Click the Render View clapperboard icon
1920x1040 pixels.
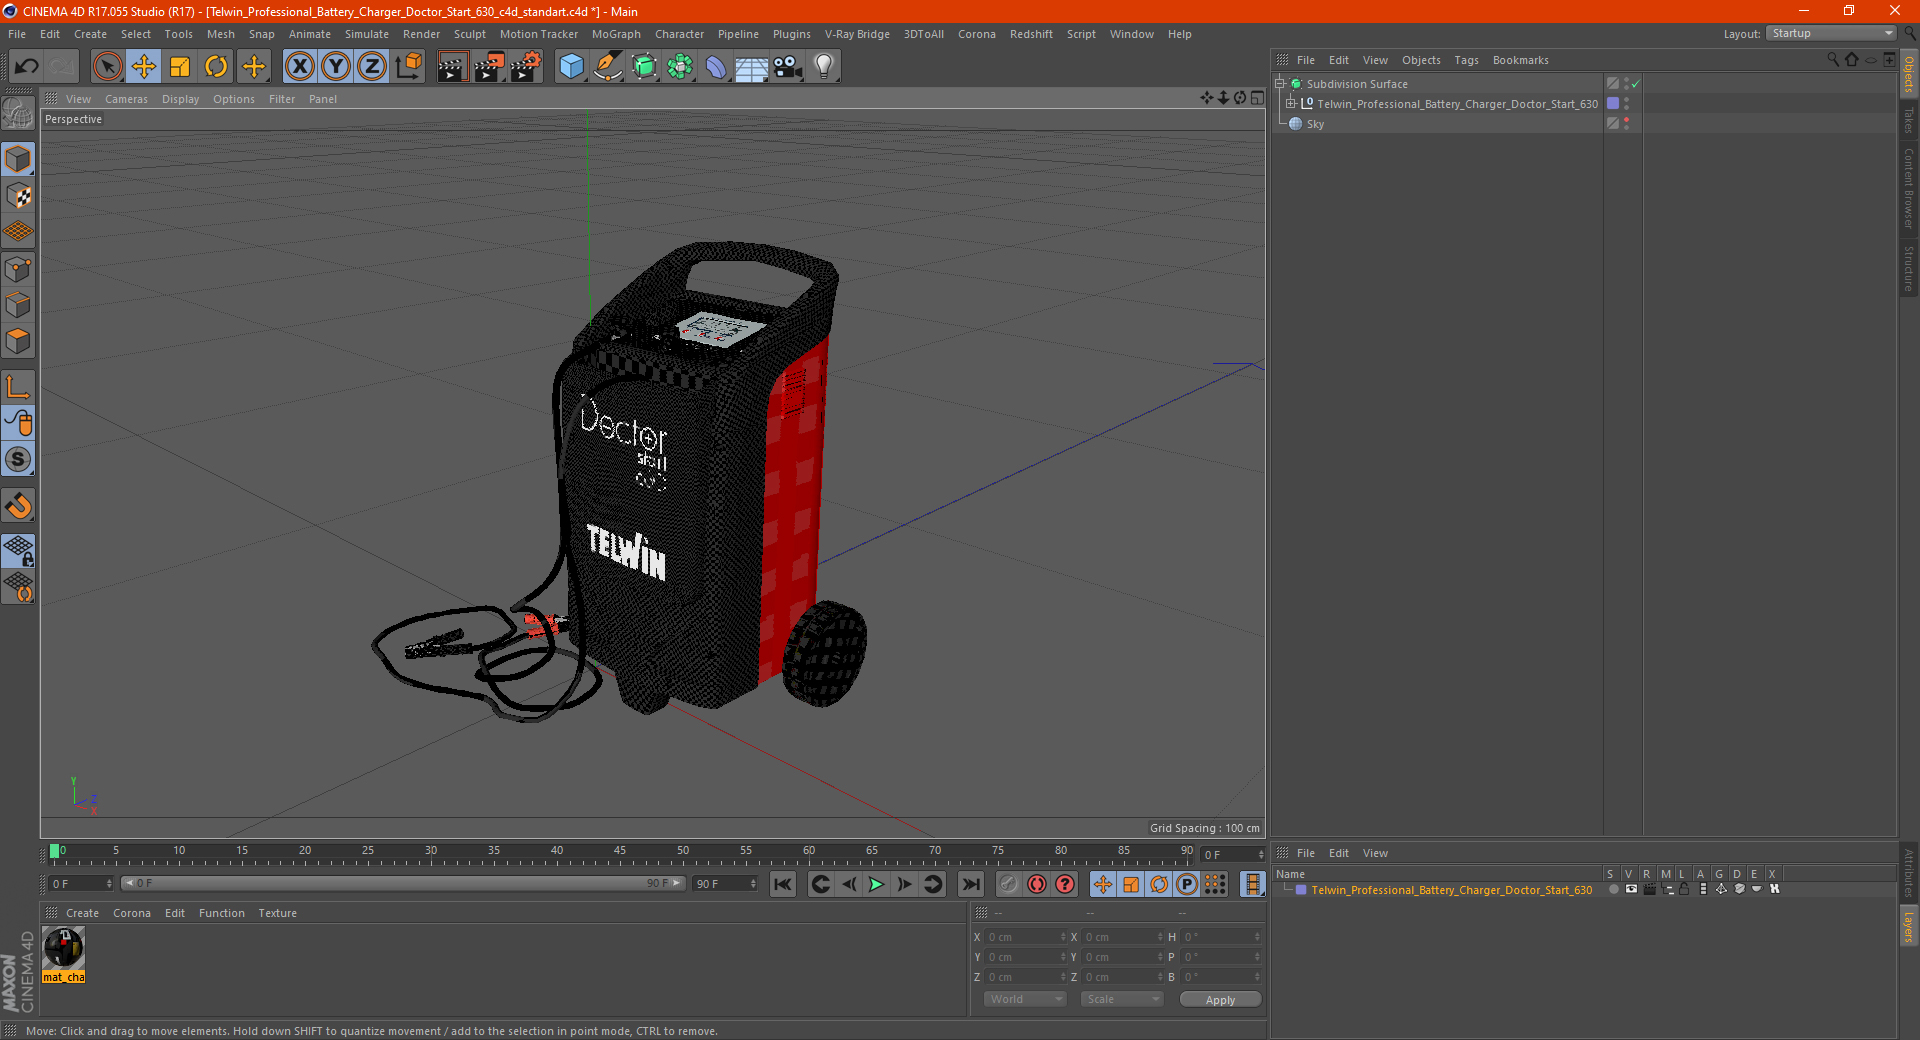[452, 67]
